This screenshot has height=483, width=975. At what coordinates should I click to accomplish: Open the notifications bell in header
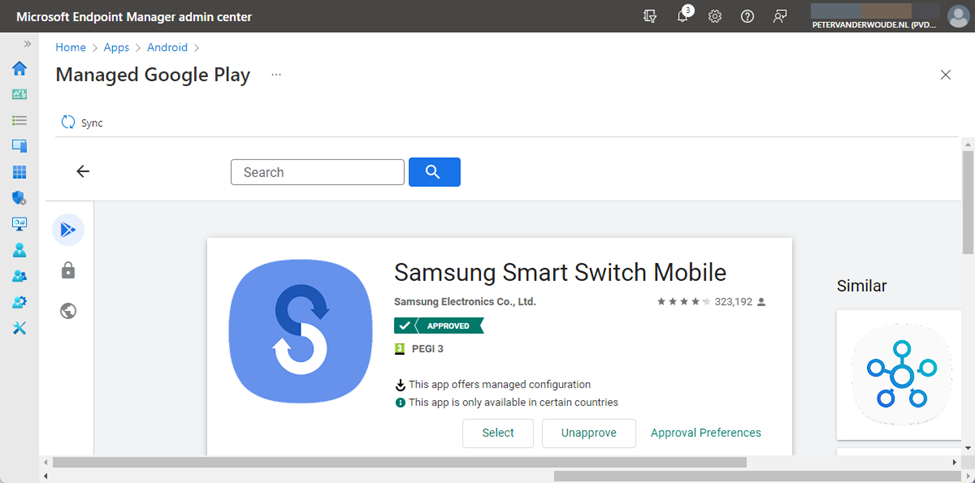coord(683,16)
